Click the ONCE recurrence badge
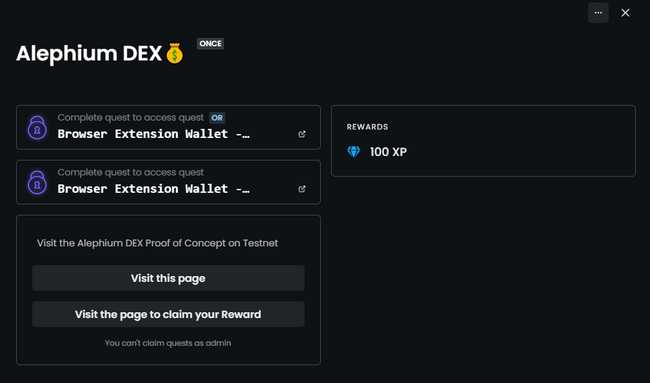The height and width of the screenshot is (383, 650). (210, 44)
